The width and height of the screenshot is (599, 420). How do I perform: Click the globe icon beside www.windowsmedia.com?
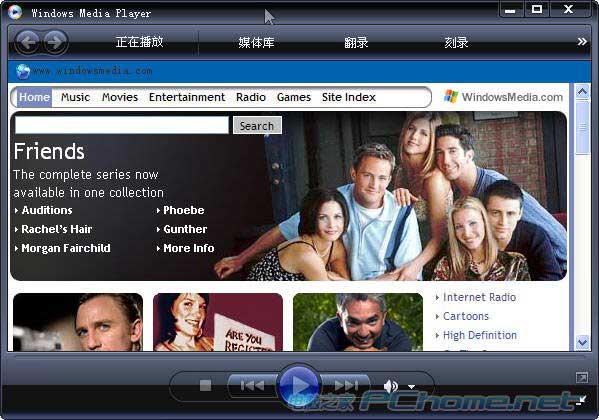pos(23,71)
